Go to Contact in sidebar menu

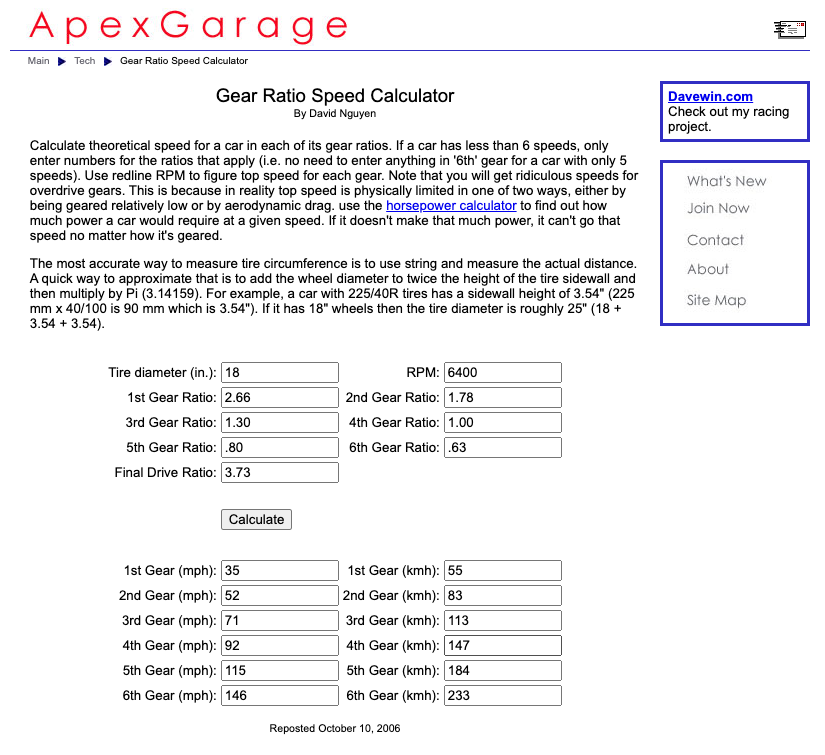pyautogui.click(x=715, y=240)
